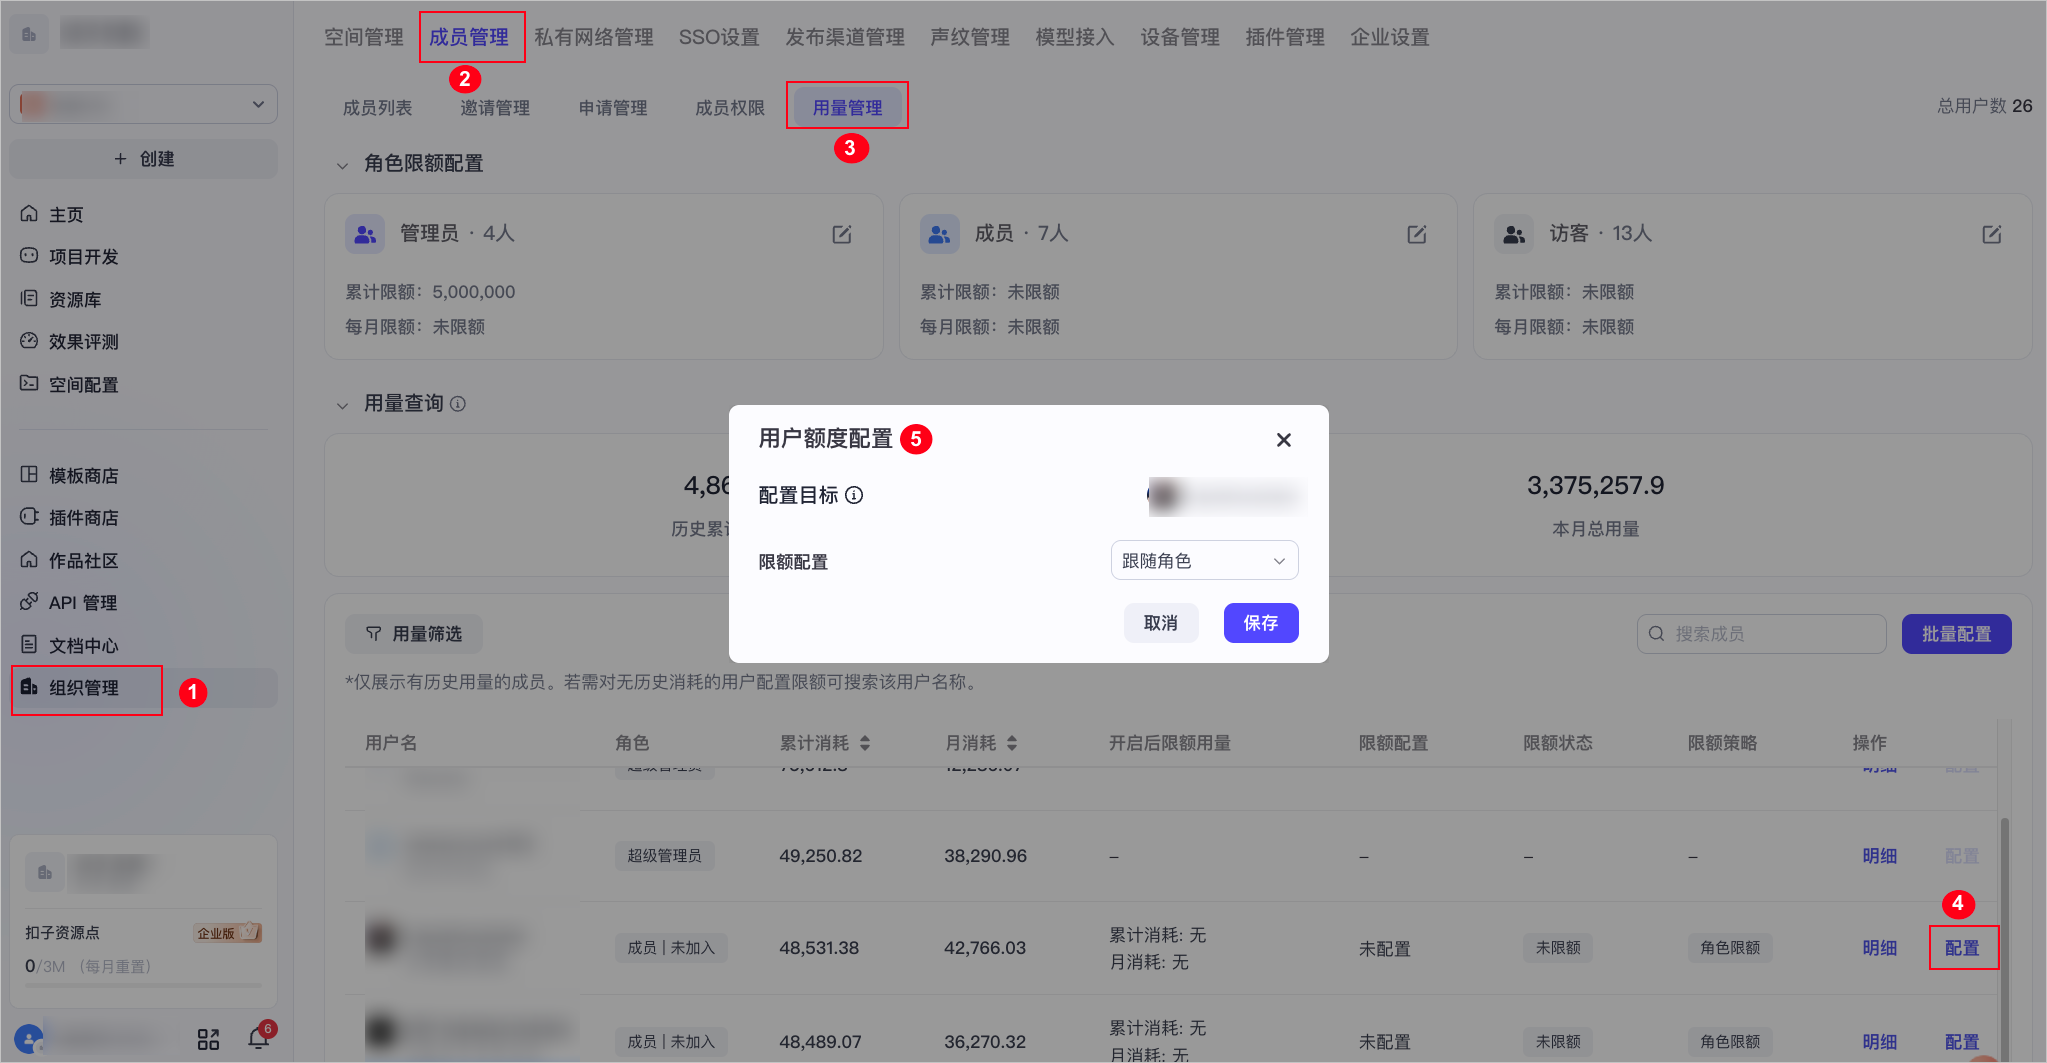The width and height of the screenshot is (2047, 1063).
Task: Open the SSO设置 tab
Action: 719,37
